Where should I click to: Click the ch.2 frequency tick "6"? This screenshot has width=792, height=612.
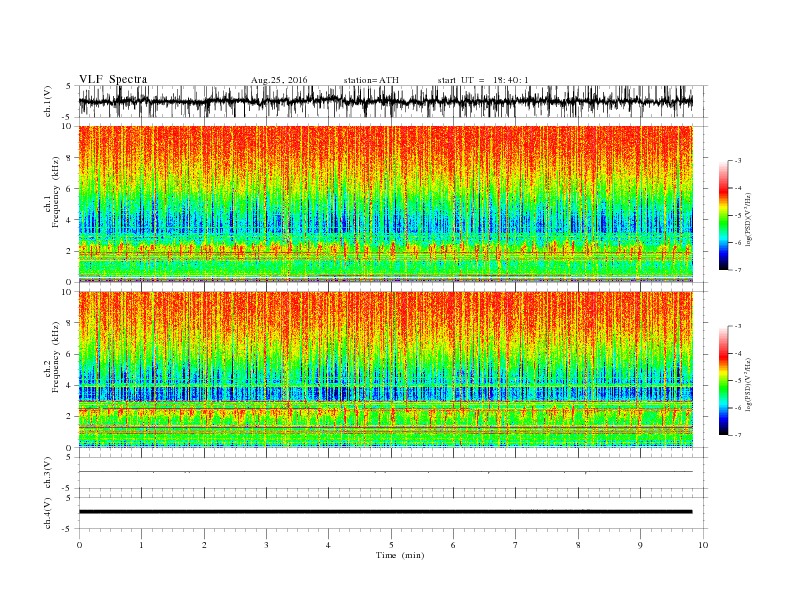tap(70, 354)
